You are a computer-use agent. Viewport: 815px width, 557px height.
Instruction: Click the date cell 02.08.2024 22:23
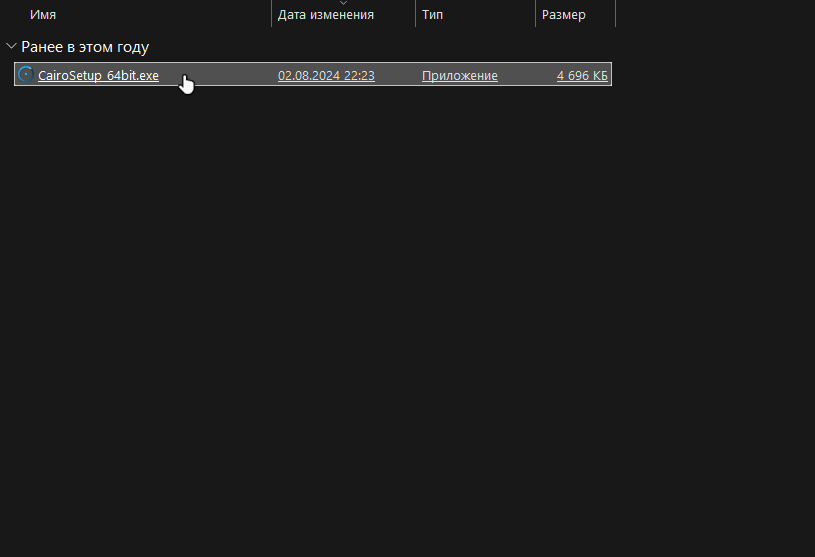[x=326, y=75]
